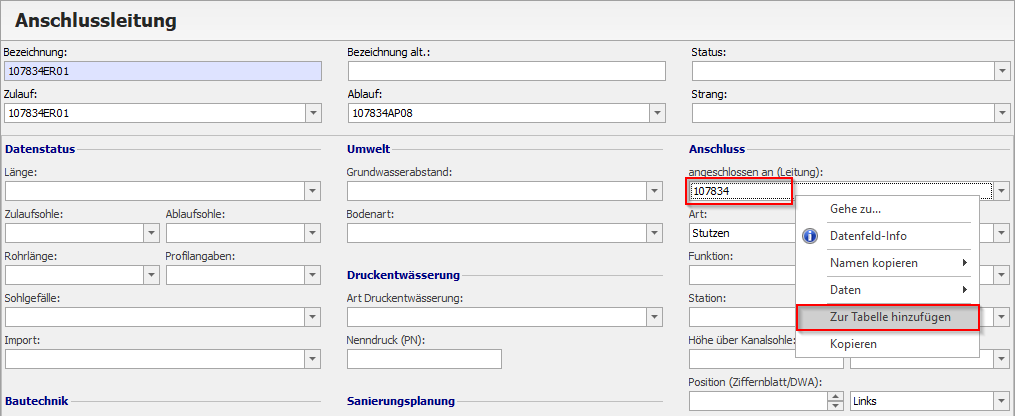Viewport: 1015px width, 416px height.
Task: Focus the 'Bezeichnung alt.' text field
Action: coord(506,71)
